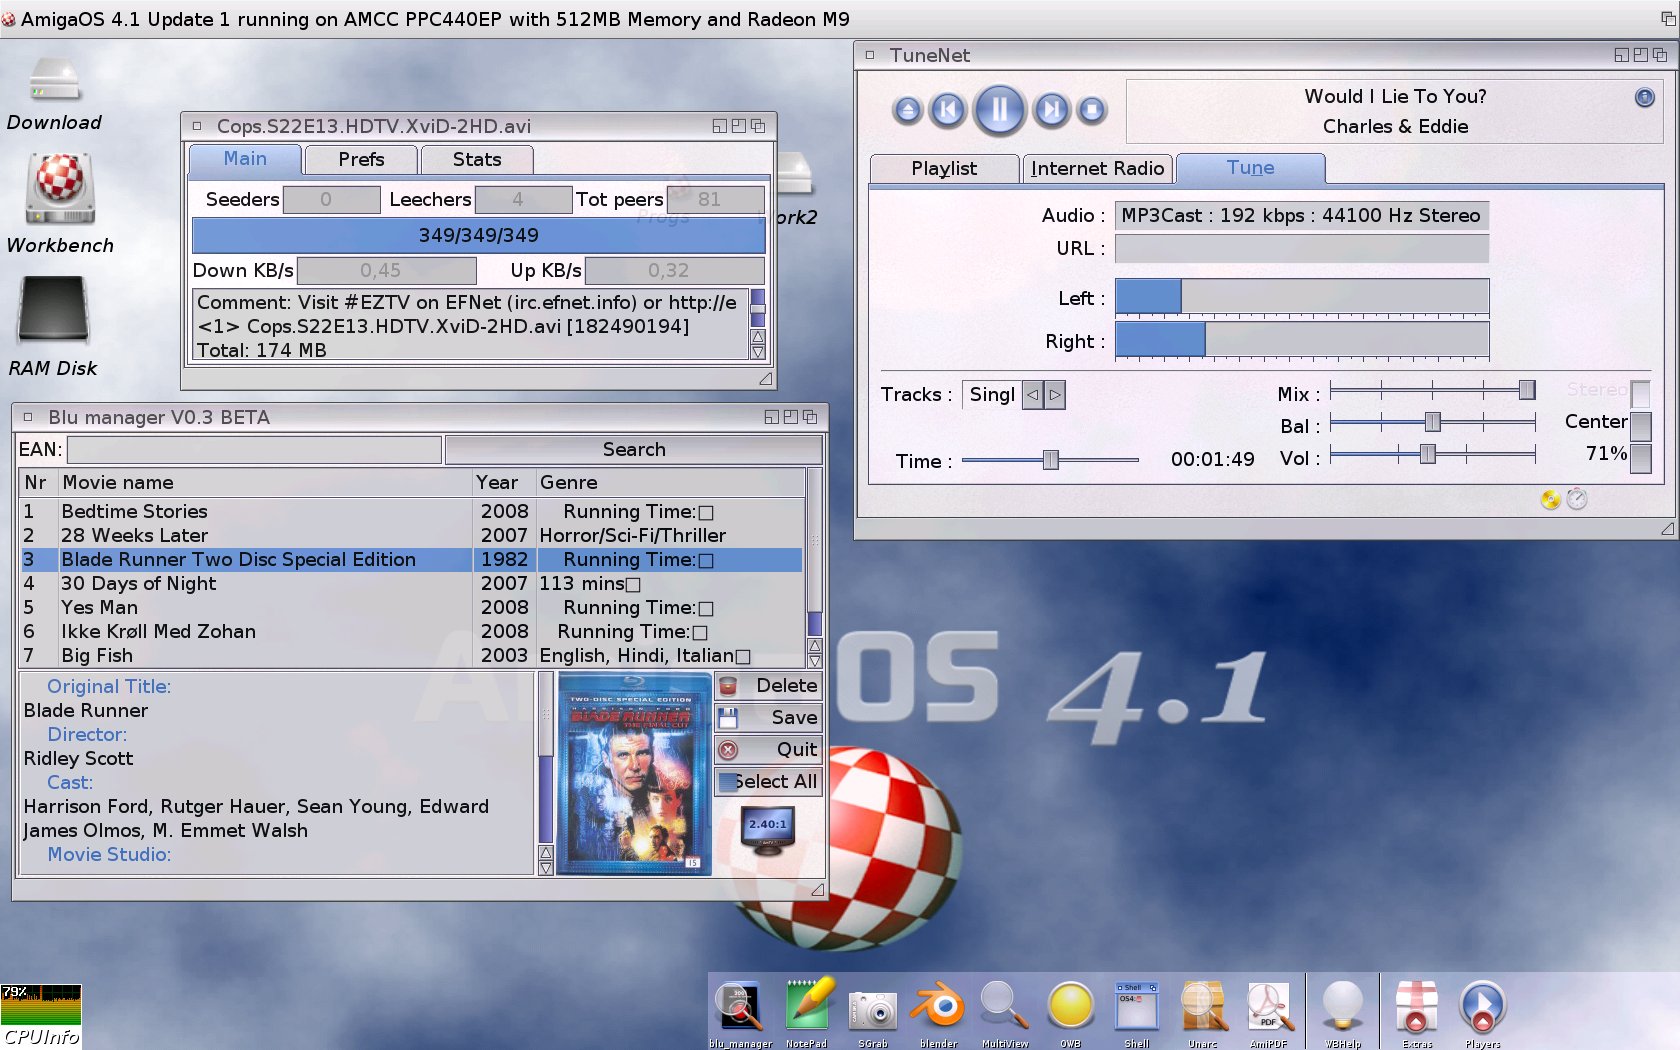This screenshot has width=1680, height=1050.
Task: Click the Search button in Blu manager
Action: point(633,450)
